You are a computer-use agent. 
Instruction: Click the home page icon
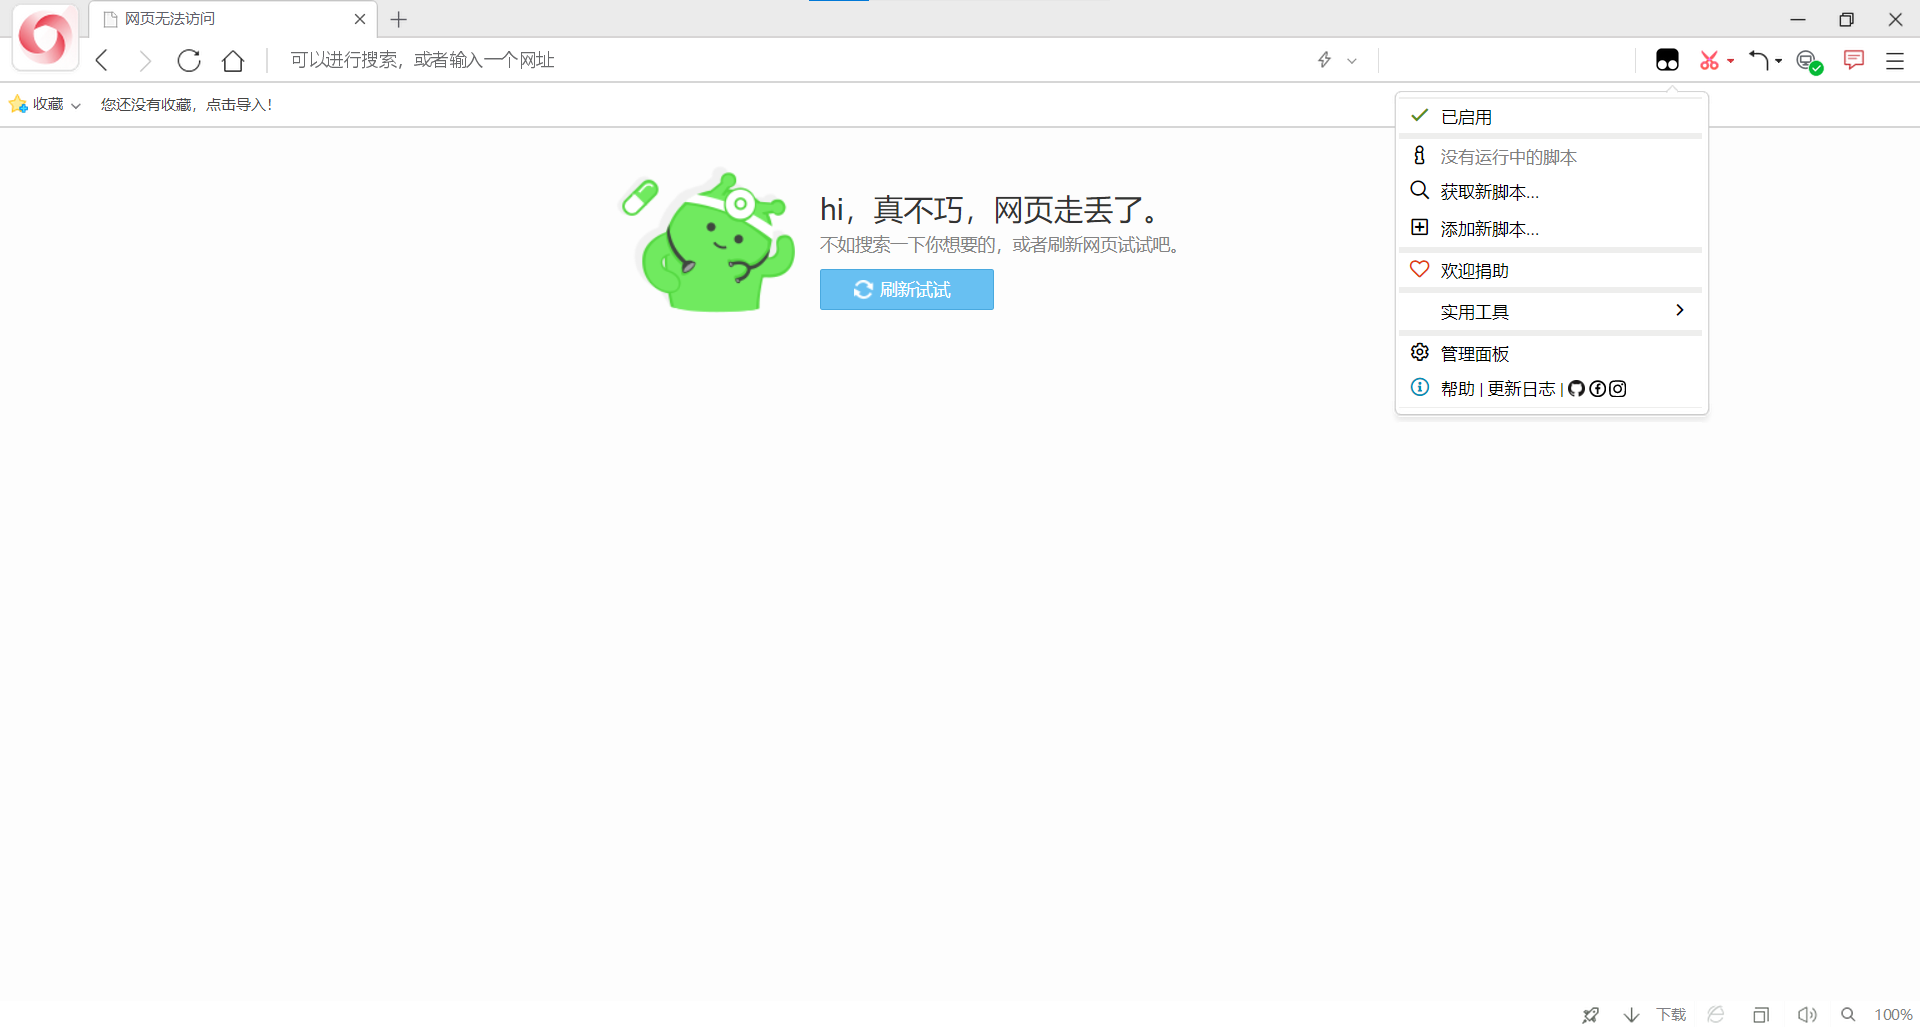(233, 61)
